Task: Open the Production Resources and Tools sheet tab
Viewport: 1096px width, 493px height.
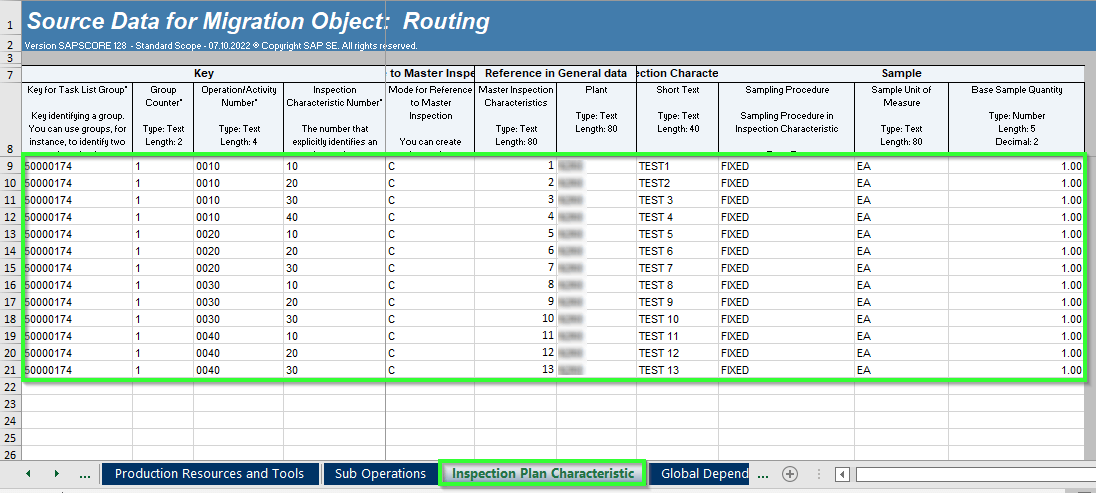Action: click(209, 473)
